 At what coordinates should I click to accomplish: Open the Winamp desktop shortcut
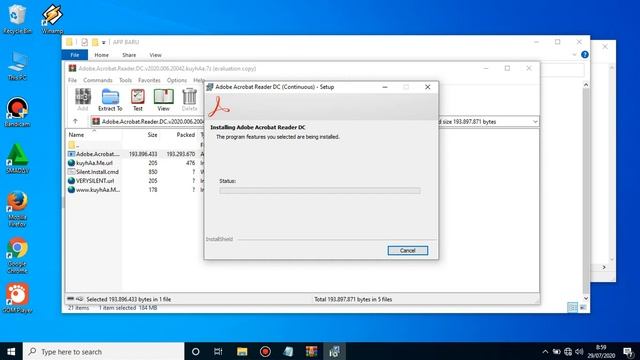pos(52,19)
